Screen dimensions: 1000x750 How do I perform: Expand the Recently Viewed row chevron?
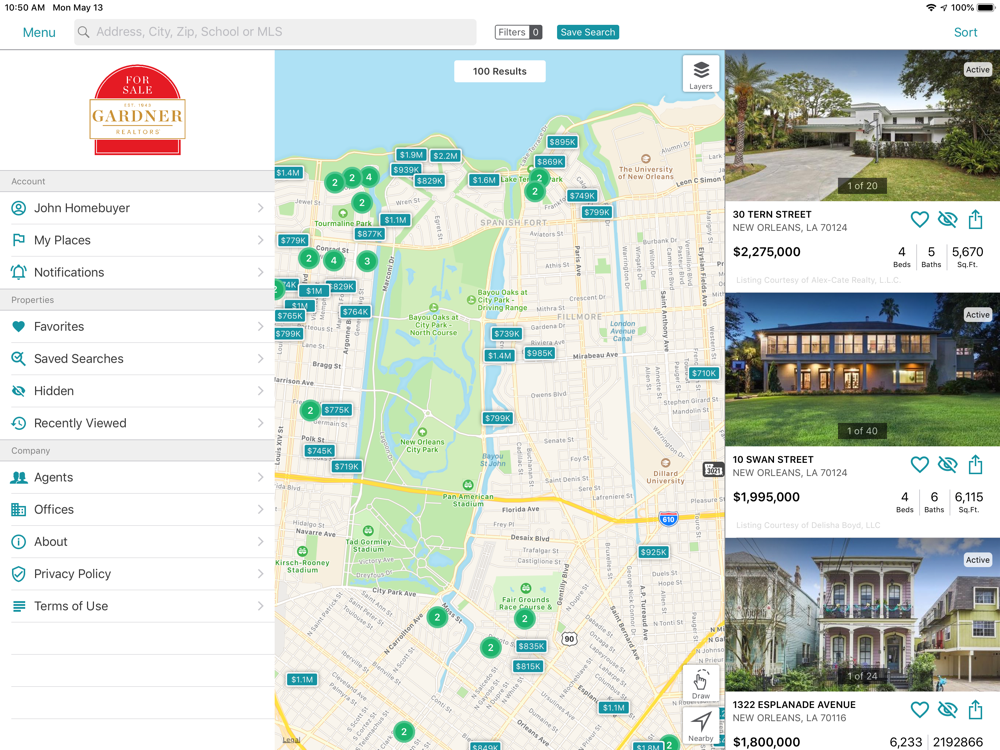coord(261,423)
